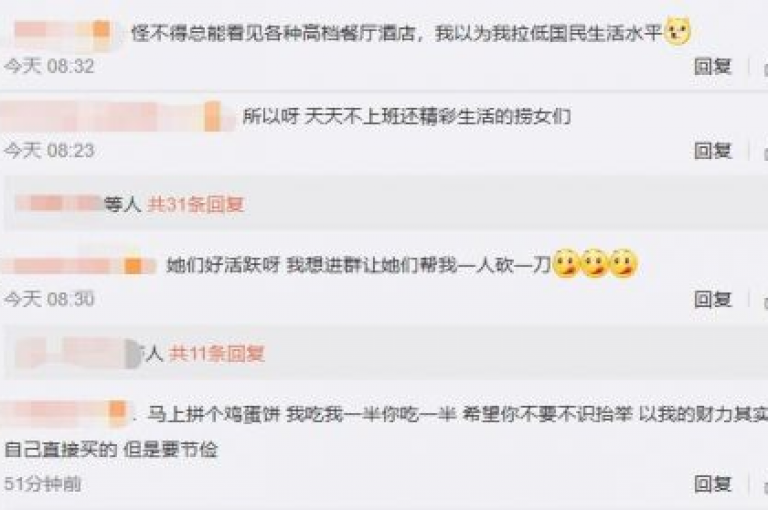Click 回复 on the 今天 08:23 comment
Screen dimensions: 768x510
(713, 150)
